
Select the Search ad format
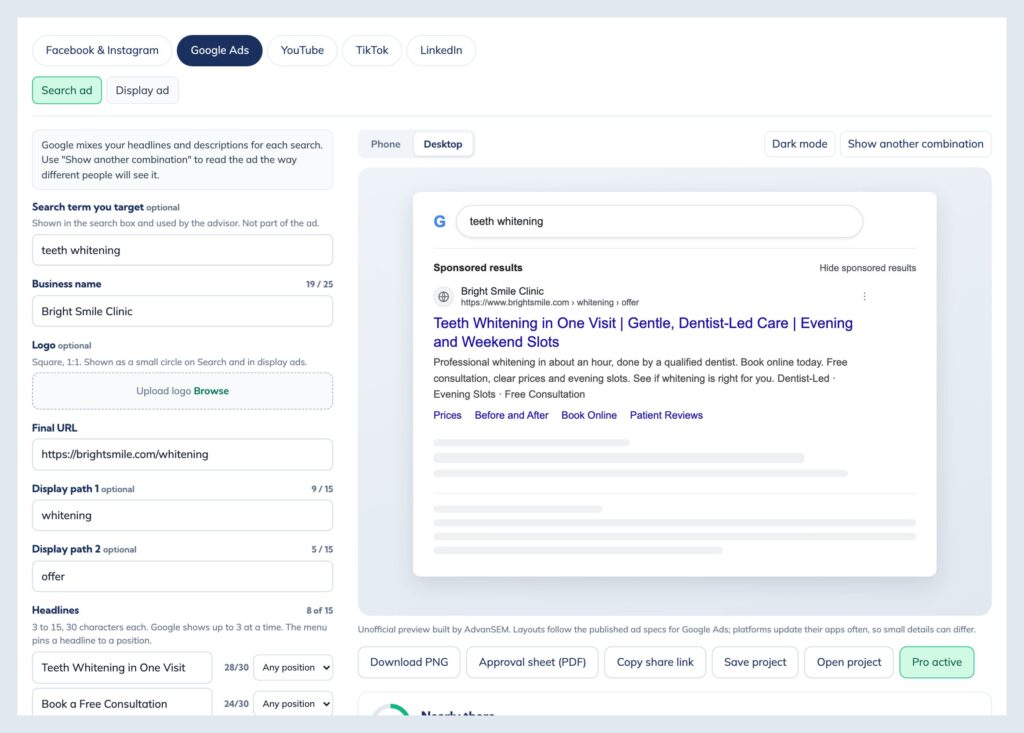pyautogui.click(x=67, y=90)
